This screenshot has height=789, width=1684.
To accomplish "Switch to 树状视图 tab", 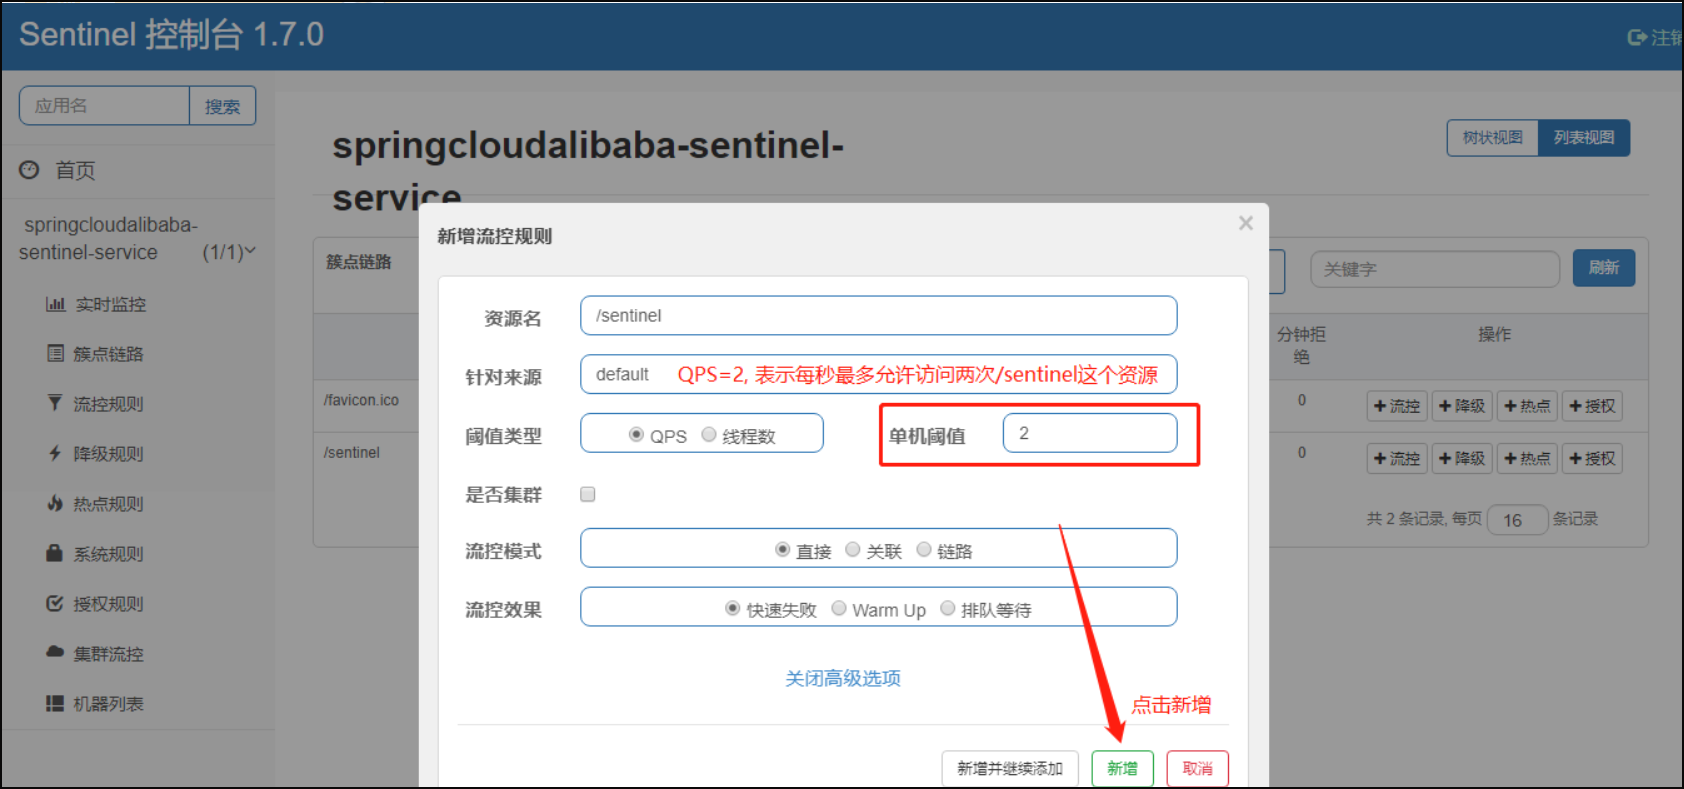I will pos(1493,138).
